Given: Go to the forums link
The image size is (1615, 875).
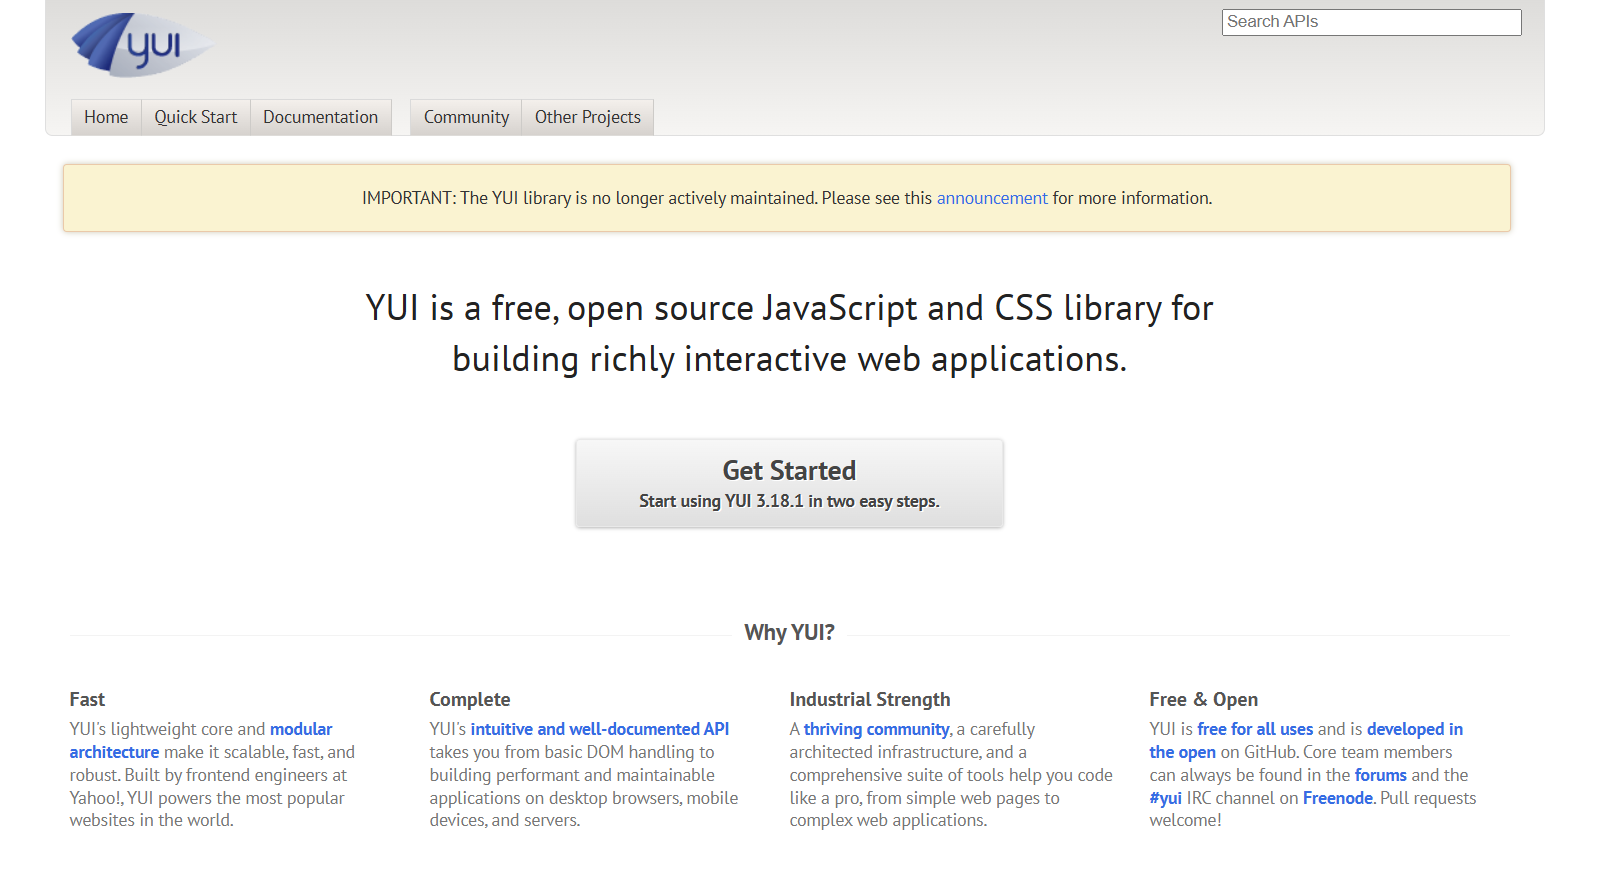Looking at the screenshot, I should (x=1380, y=775).
